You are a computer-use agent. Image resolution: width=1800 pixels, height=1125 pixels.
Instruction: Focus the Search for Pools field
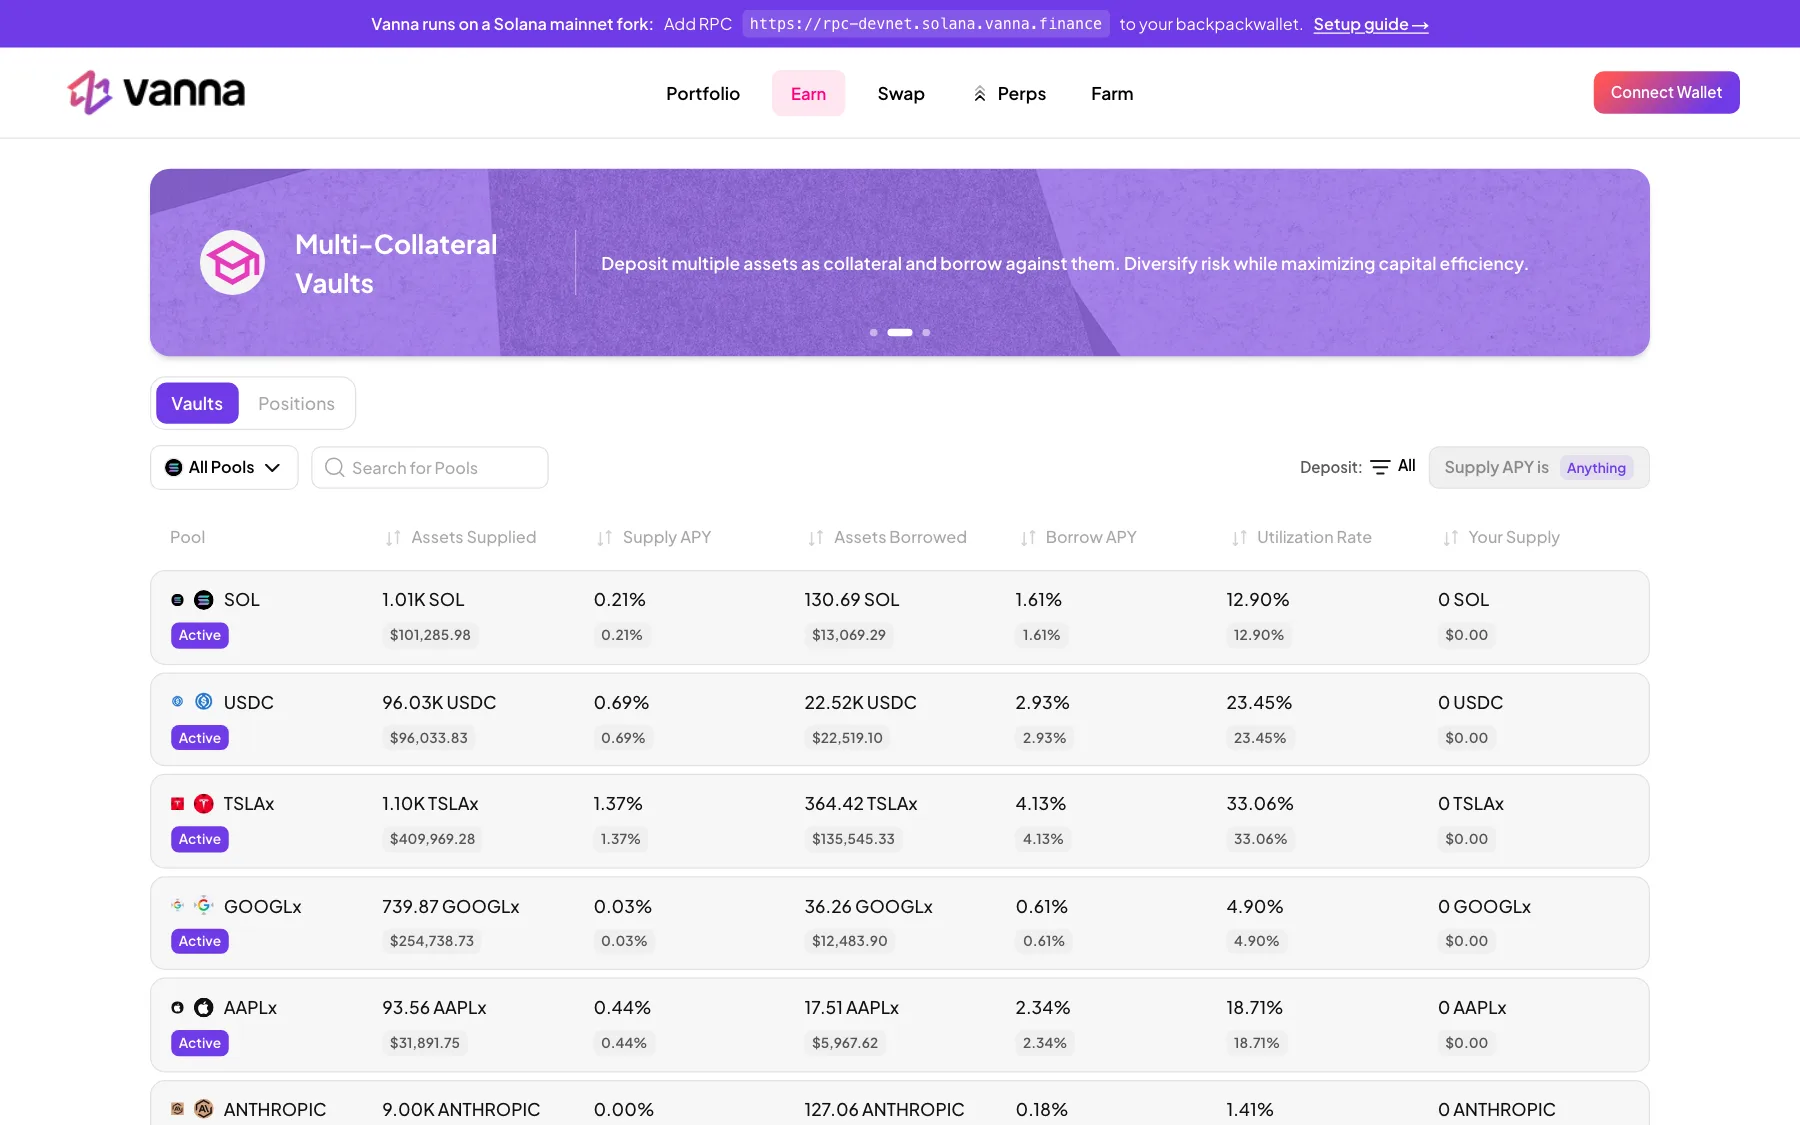pos(430,468)
